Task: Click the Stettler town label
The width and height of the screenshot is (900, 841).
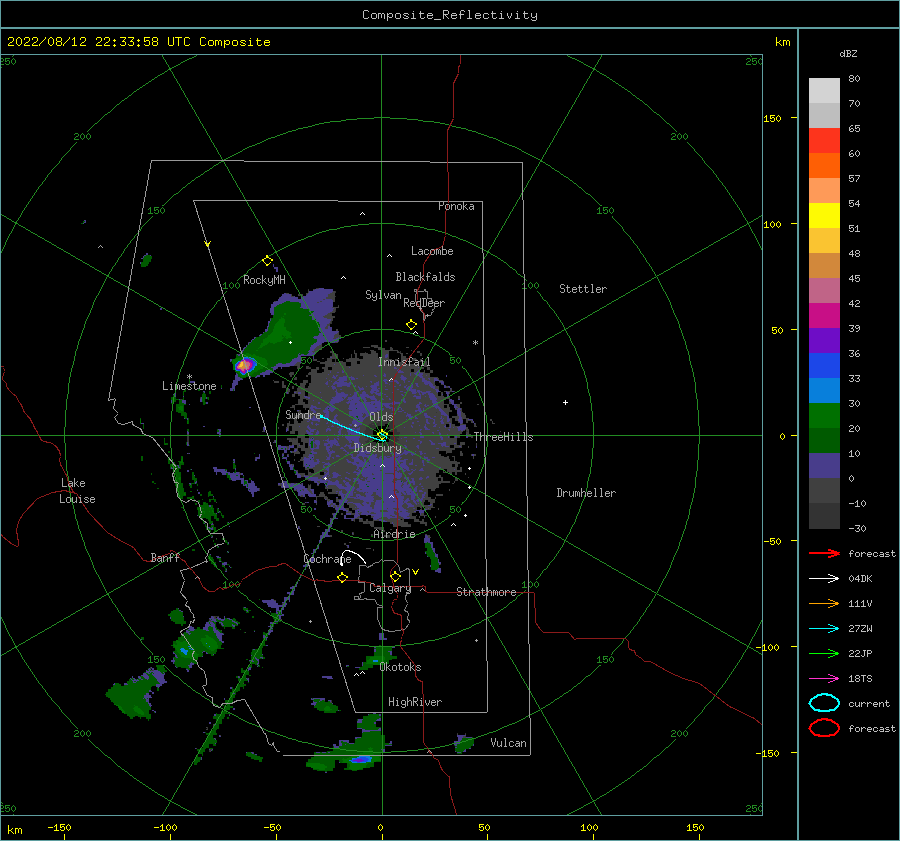Action: click(x=583, y=289)
